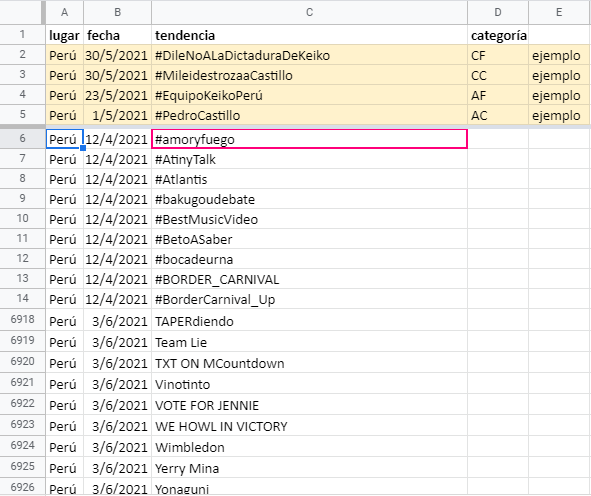591x496 pixels.
Task: Select row 6 header
Action: click(22, 139)
